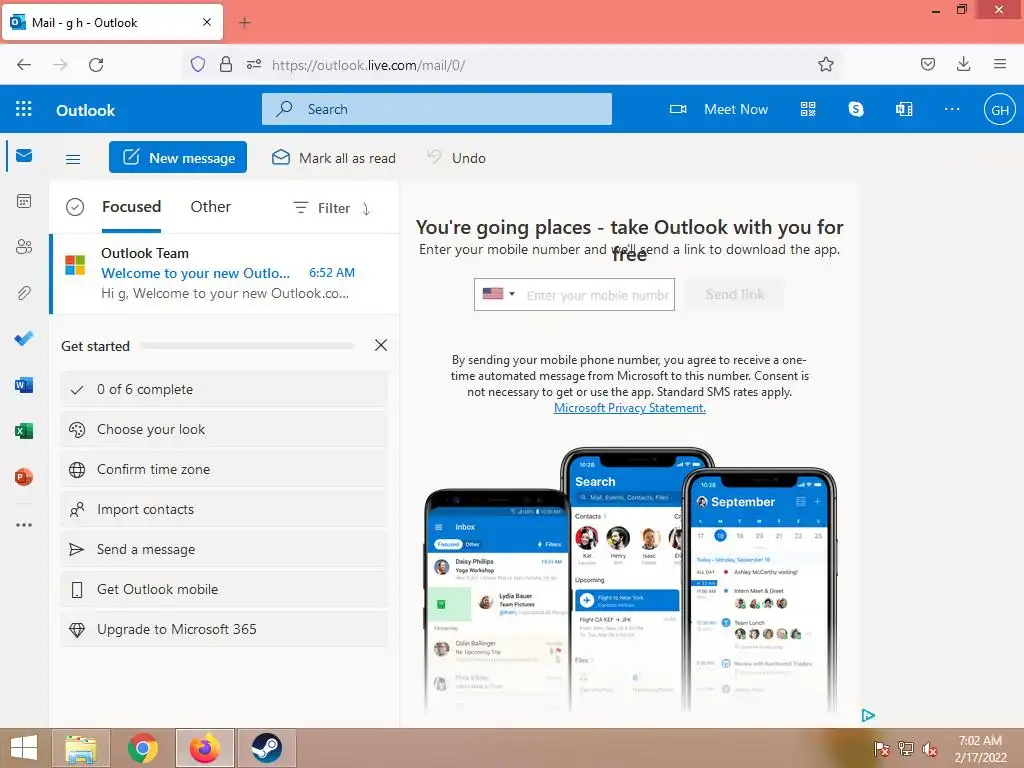Open taskbar clock showing 7:02 AM
Image resolution: width=1024 pixels, height=768 pixels.
coord(980,748)
